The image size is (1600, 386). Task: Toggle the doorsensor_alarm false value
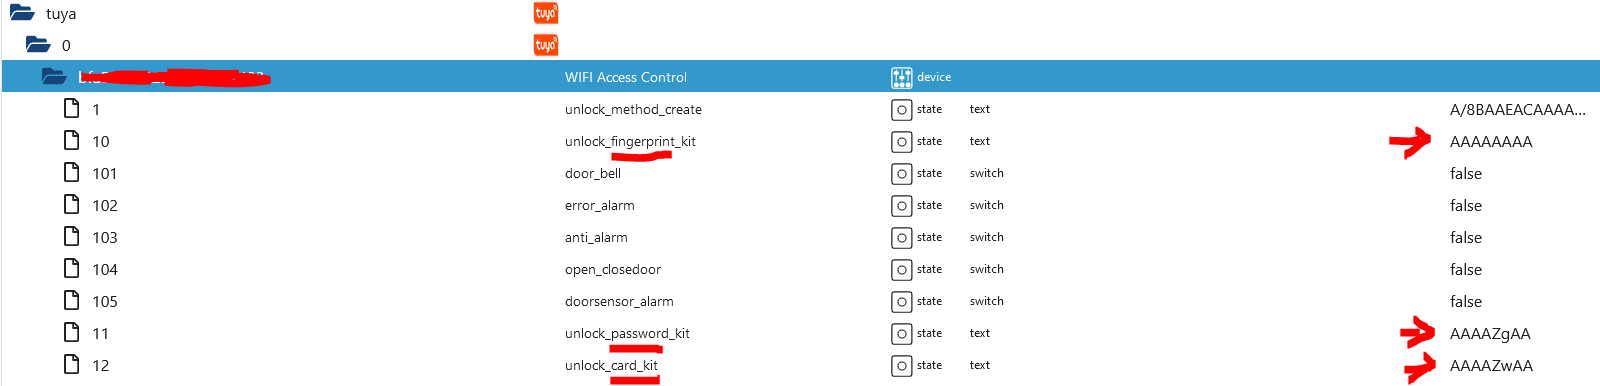(x=1466, y=302)
